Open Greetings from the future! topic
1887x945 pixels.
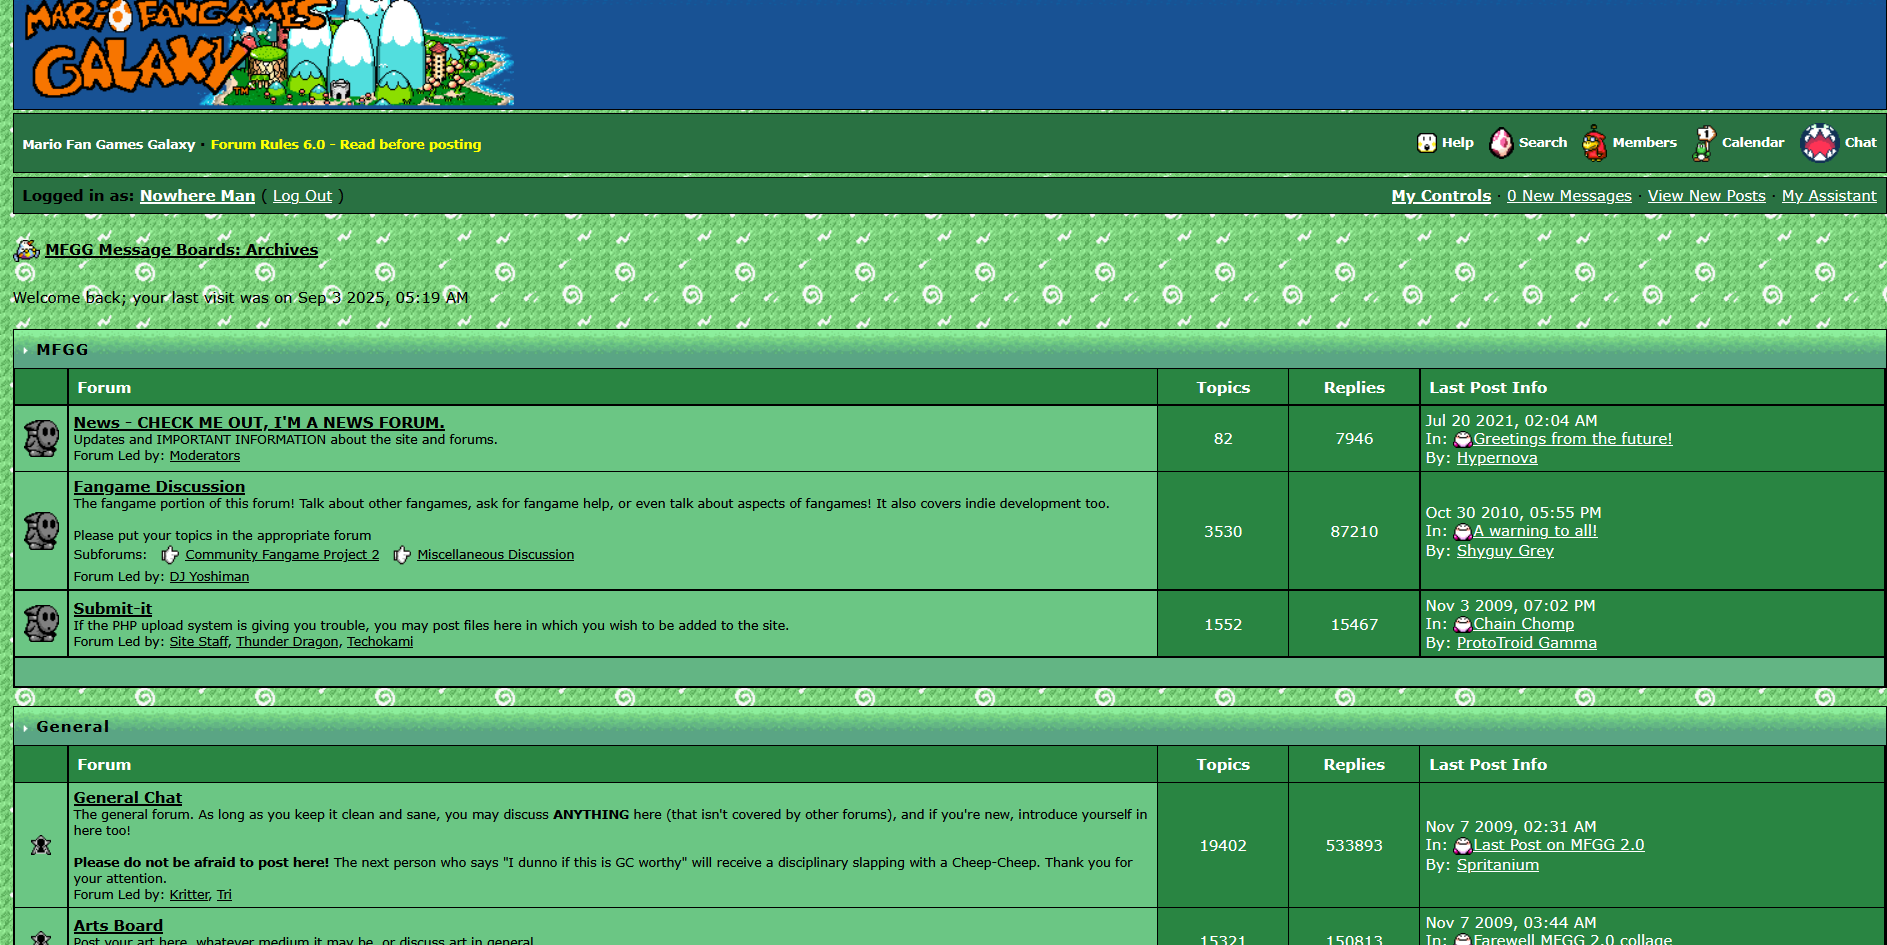[x=1573, y=439]
